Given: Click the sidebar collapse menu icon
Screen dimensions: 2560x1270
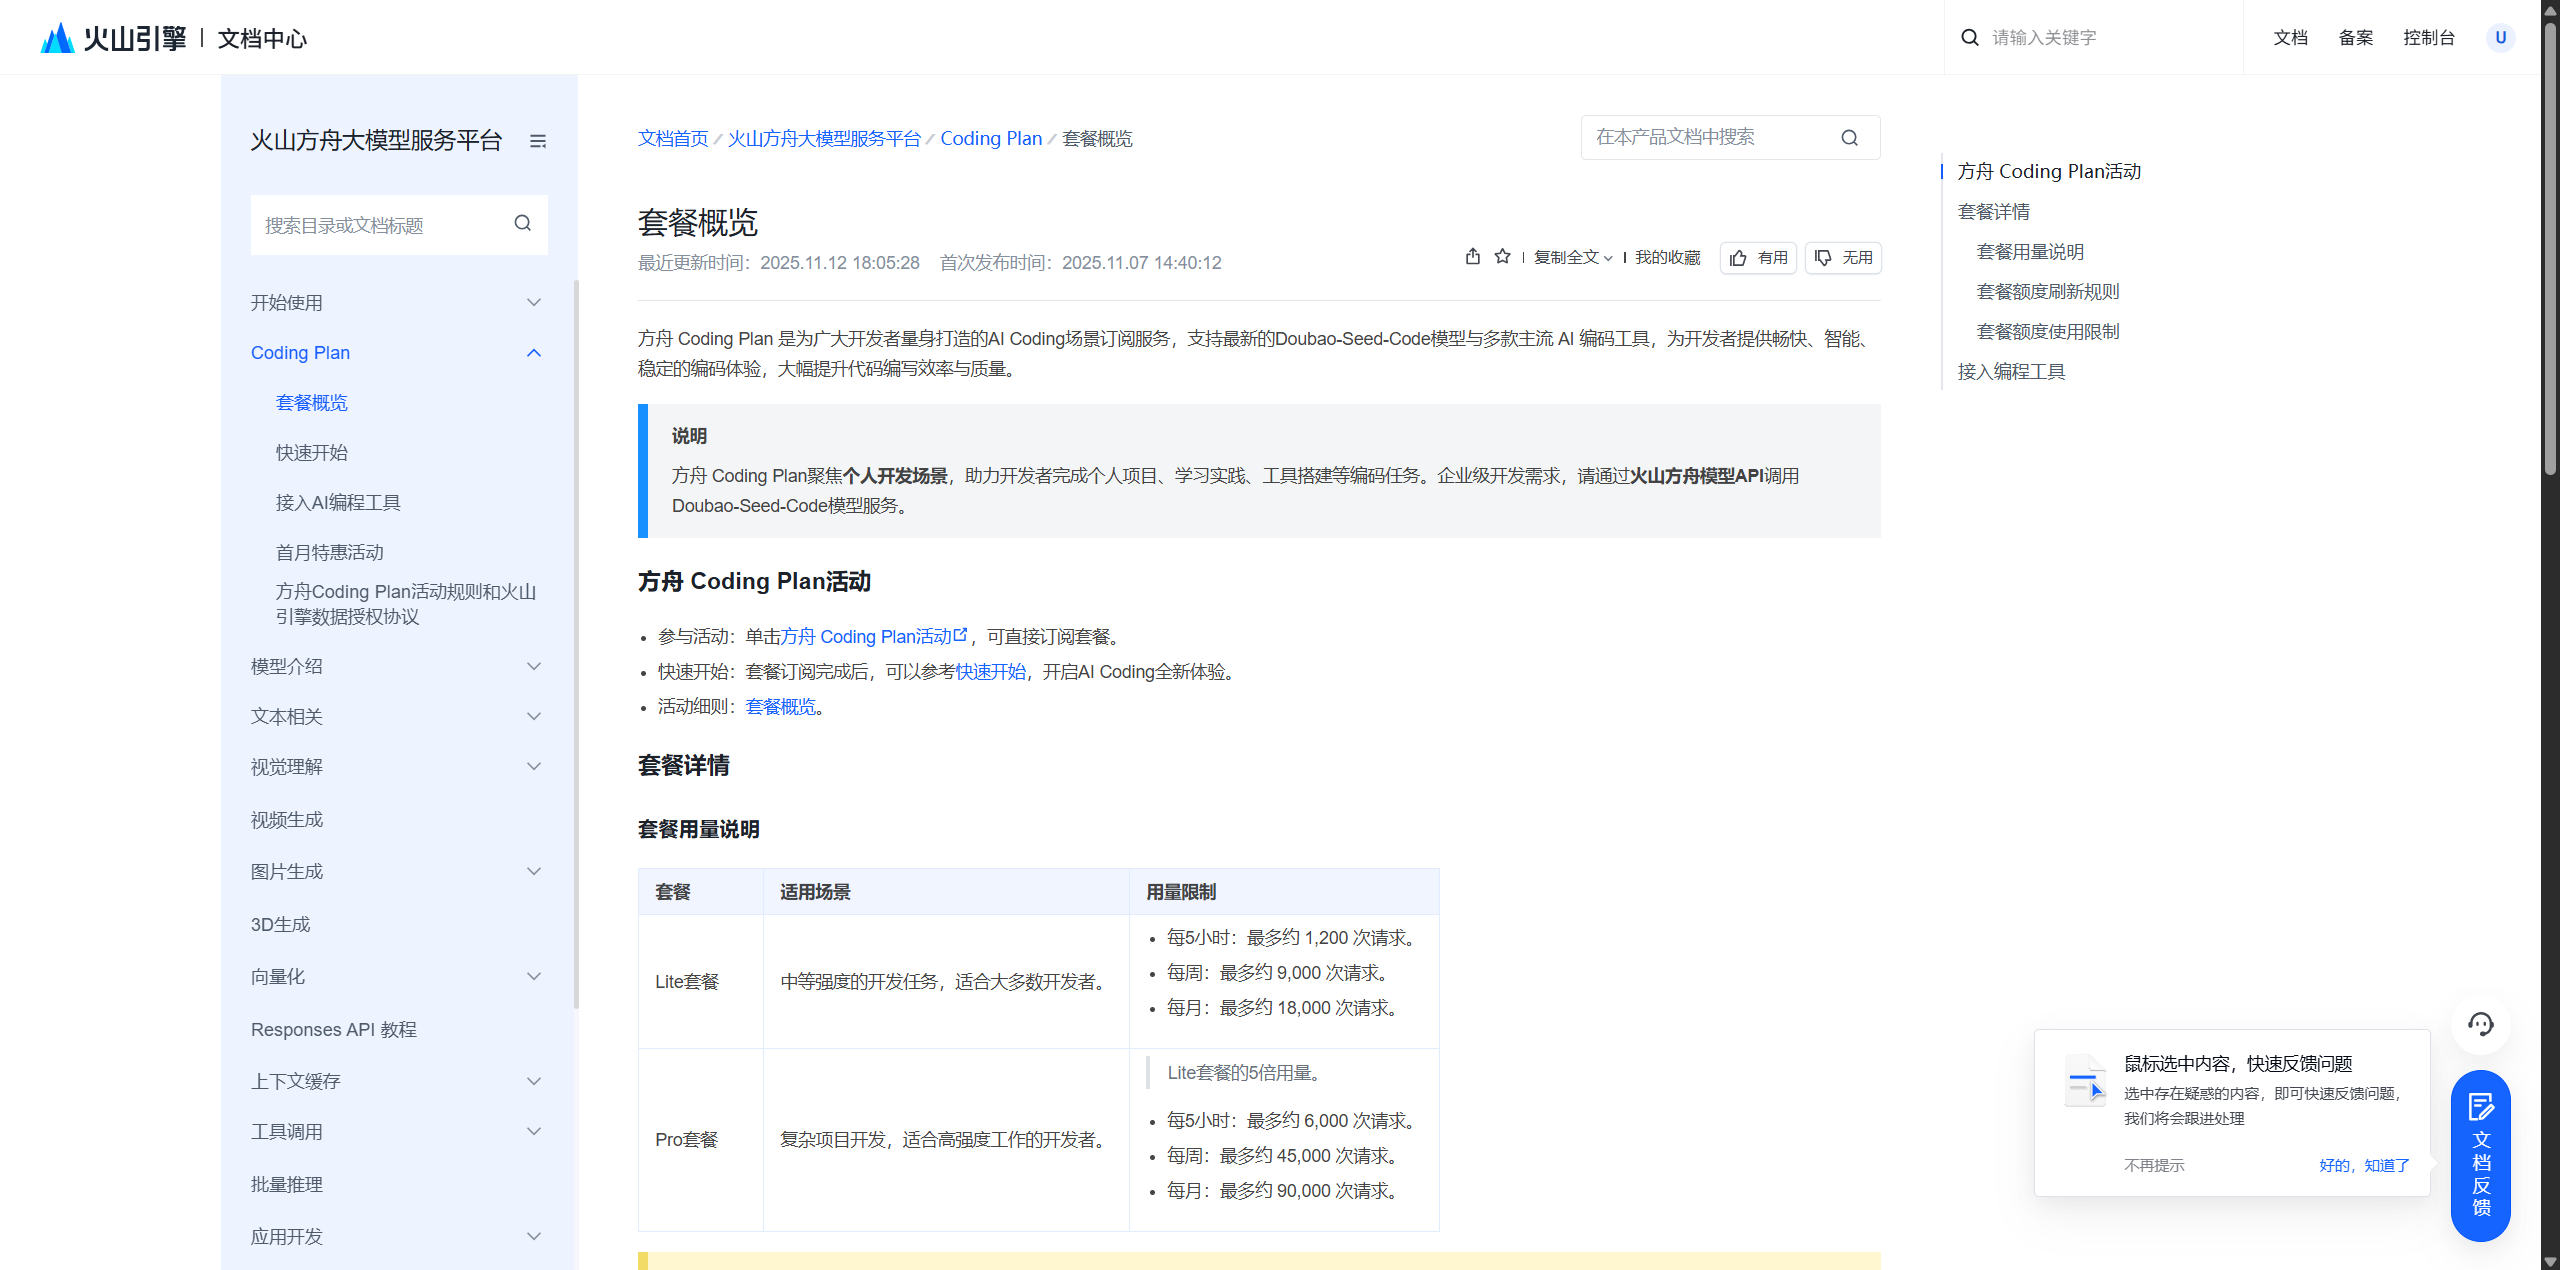Looking at the screenshot, I should point(538,141).
